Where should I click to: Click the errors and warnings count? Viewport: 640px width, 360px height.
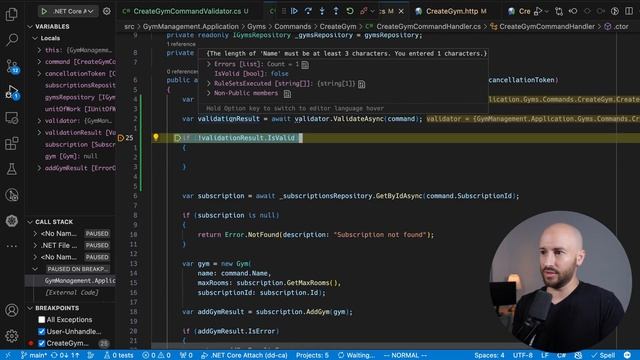[156, 355]
